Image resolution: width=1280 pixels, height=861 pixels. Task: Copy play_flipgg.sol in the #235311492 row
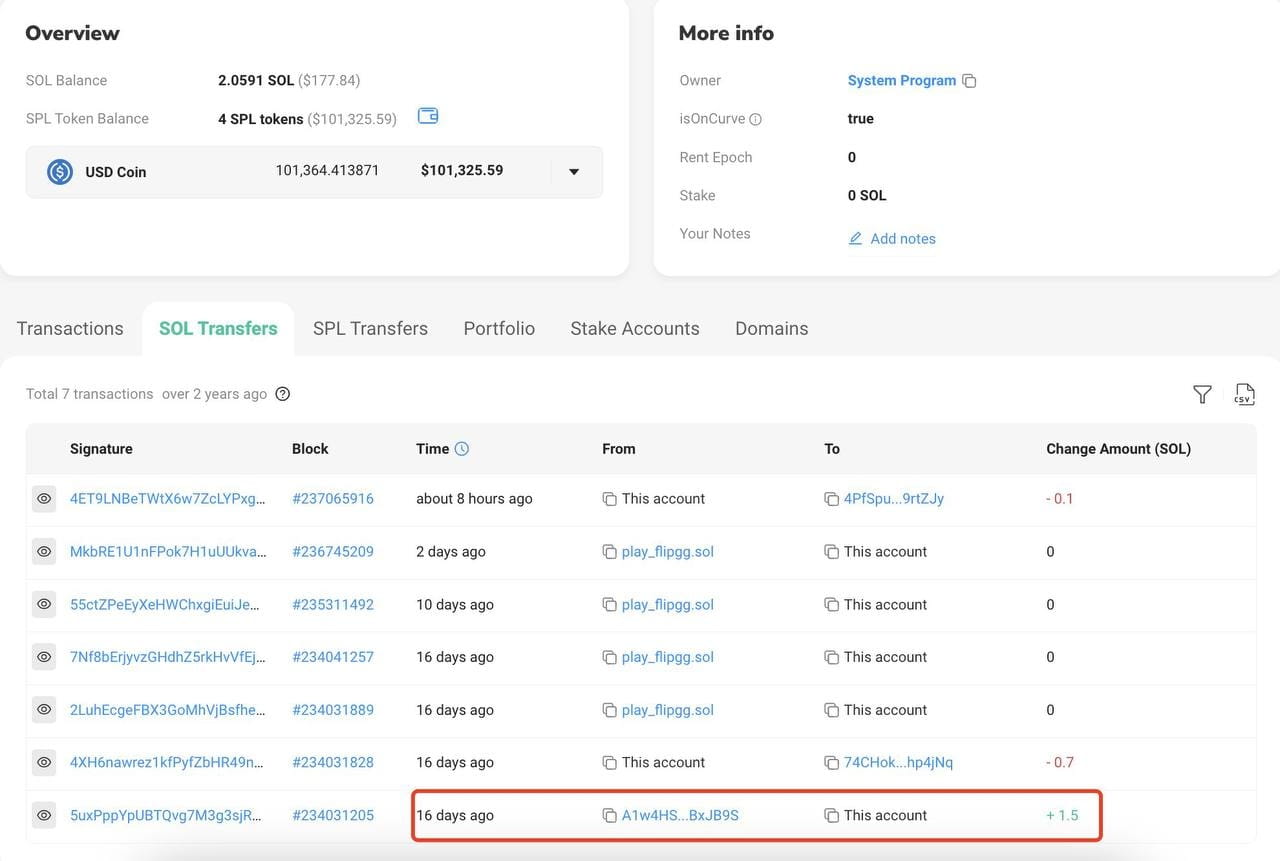(x=609, y=605)
